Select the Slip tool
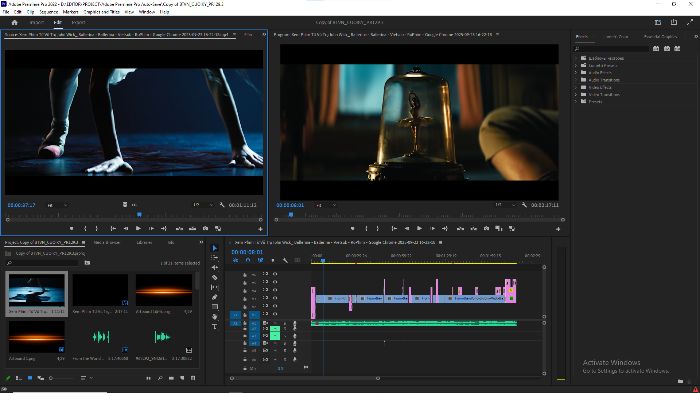The width and height of the screenshot is (700, 393). tap(215, 287)
